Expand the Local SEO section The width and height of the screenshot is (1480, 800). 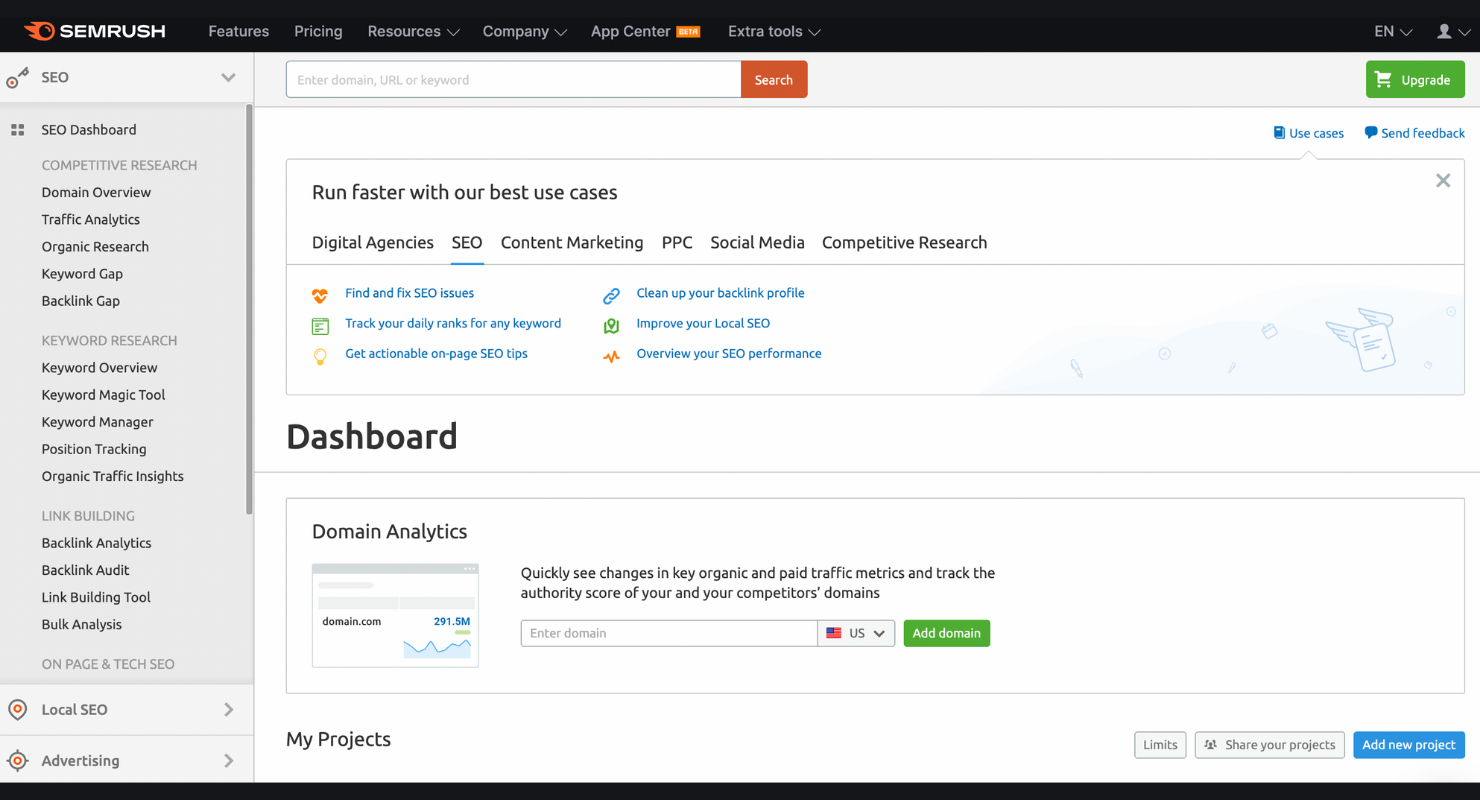tap(229, 710)
